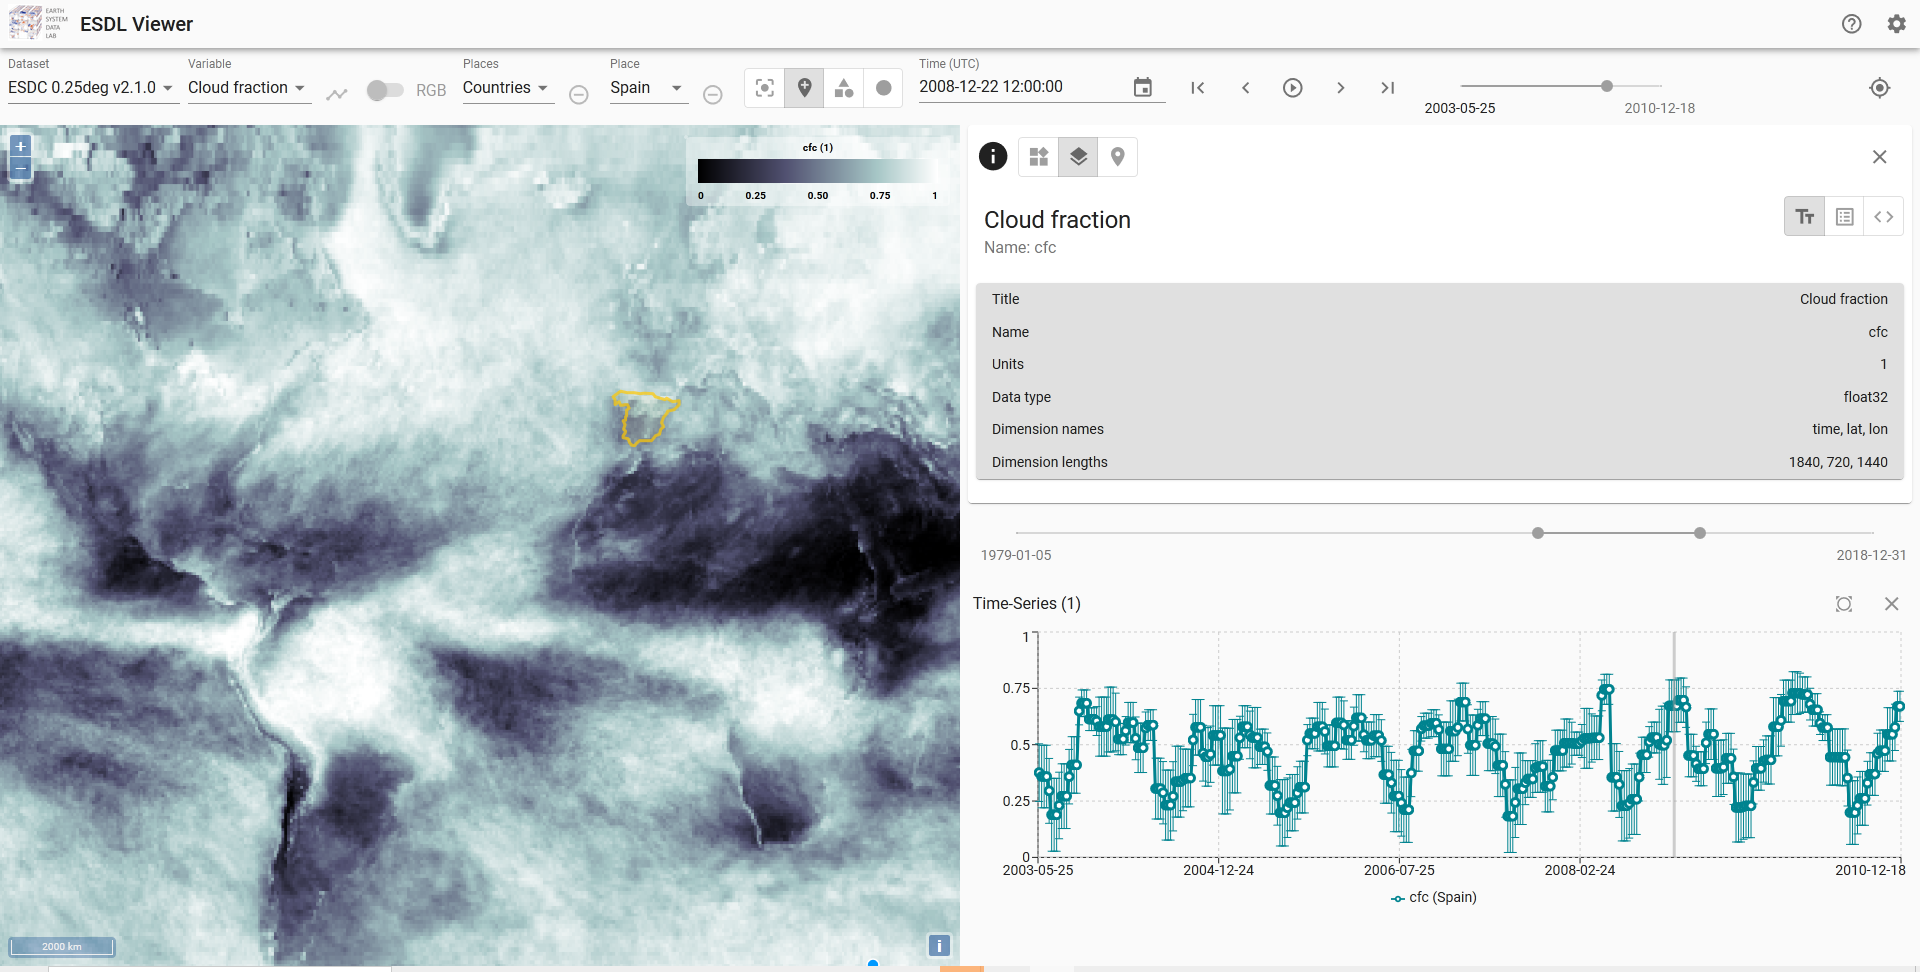The width and height of the screenshot is (1920, 972).
Task: Click the add time-series chart icon
Action: click(337, 93)
